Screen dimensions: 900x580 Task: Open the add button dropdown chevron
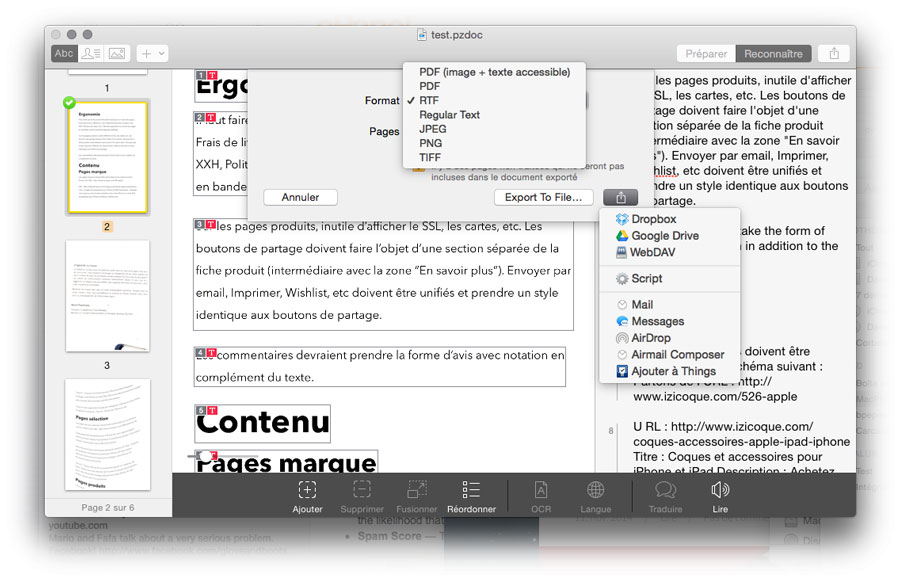162,53
